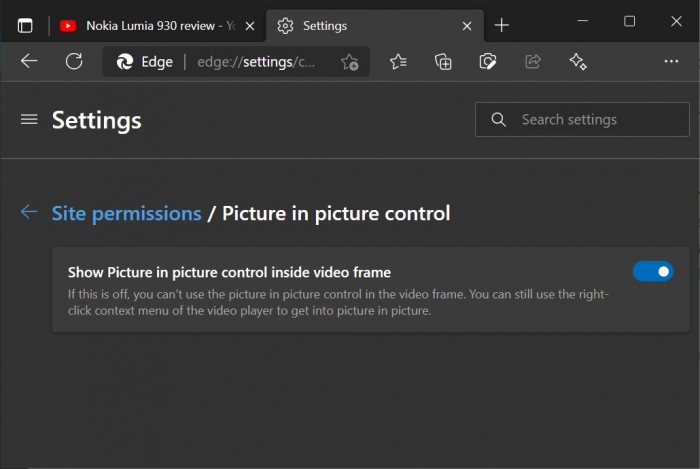The image size is (700, 469).
Task: Disable Picture in picture control toggle
Action: pyautogui.click(x=653, y=271)
